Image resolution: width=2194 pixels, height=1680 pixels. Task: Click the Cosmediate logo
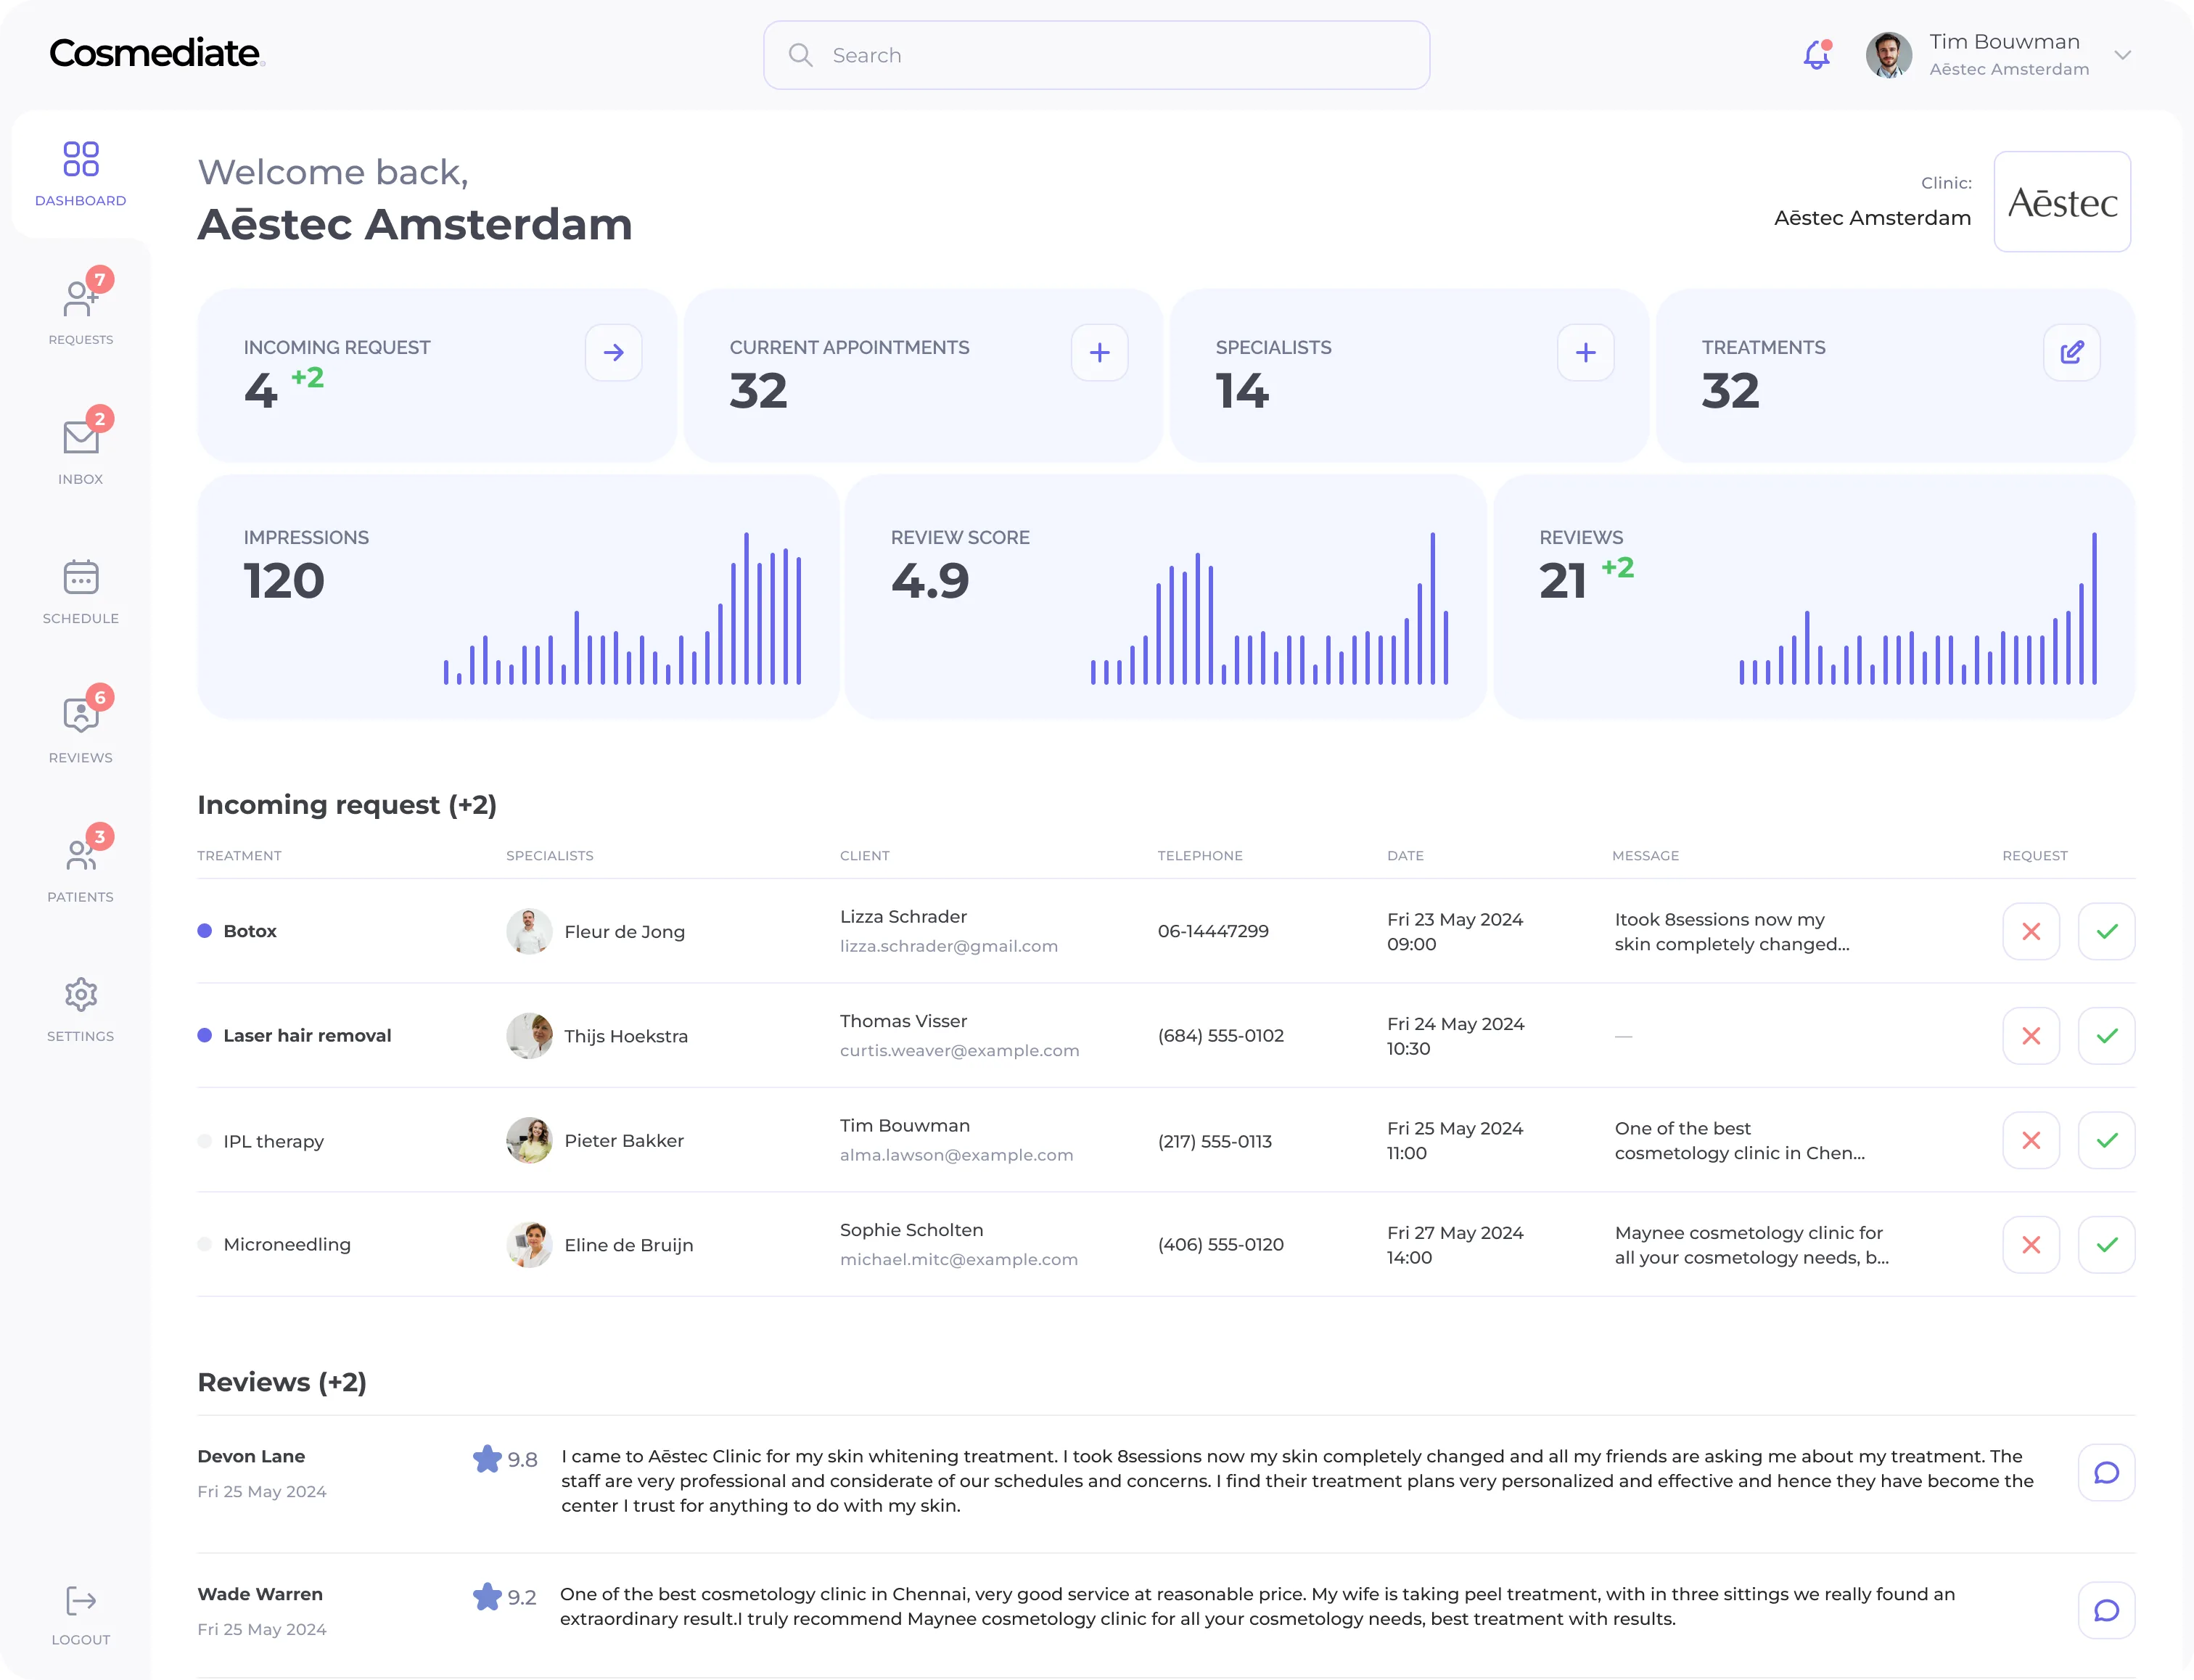(x=156, y=52)
